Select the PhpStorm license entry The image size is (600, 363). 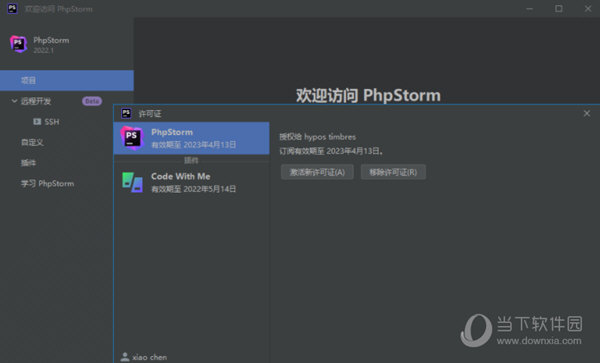(x=191, y=138)
